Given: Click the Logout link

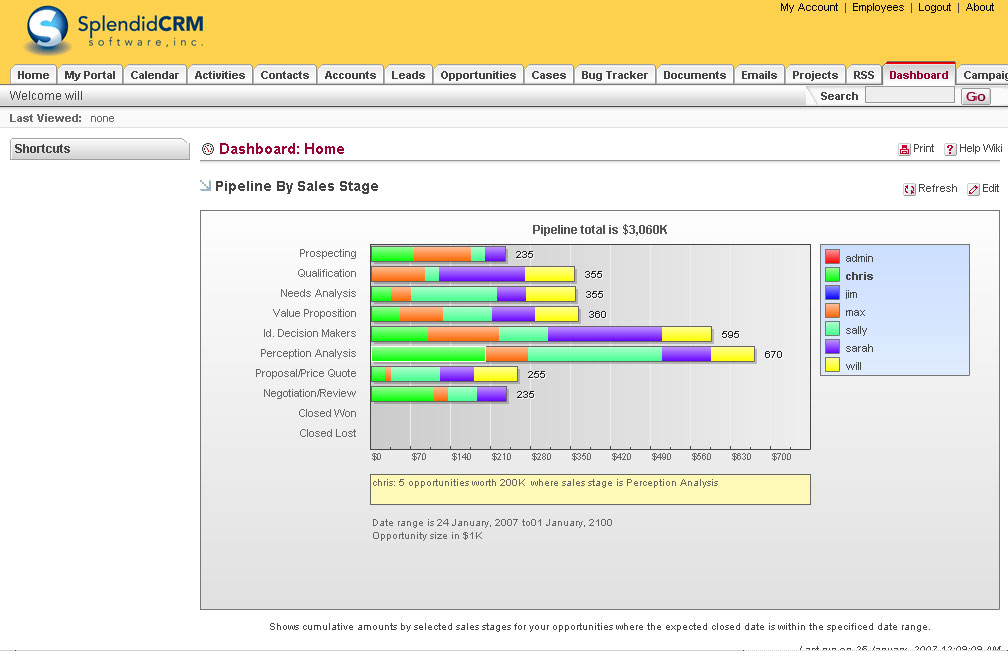Looking at the screenshot, I should (x=934, y=8).
